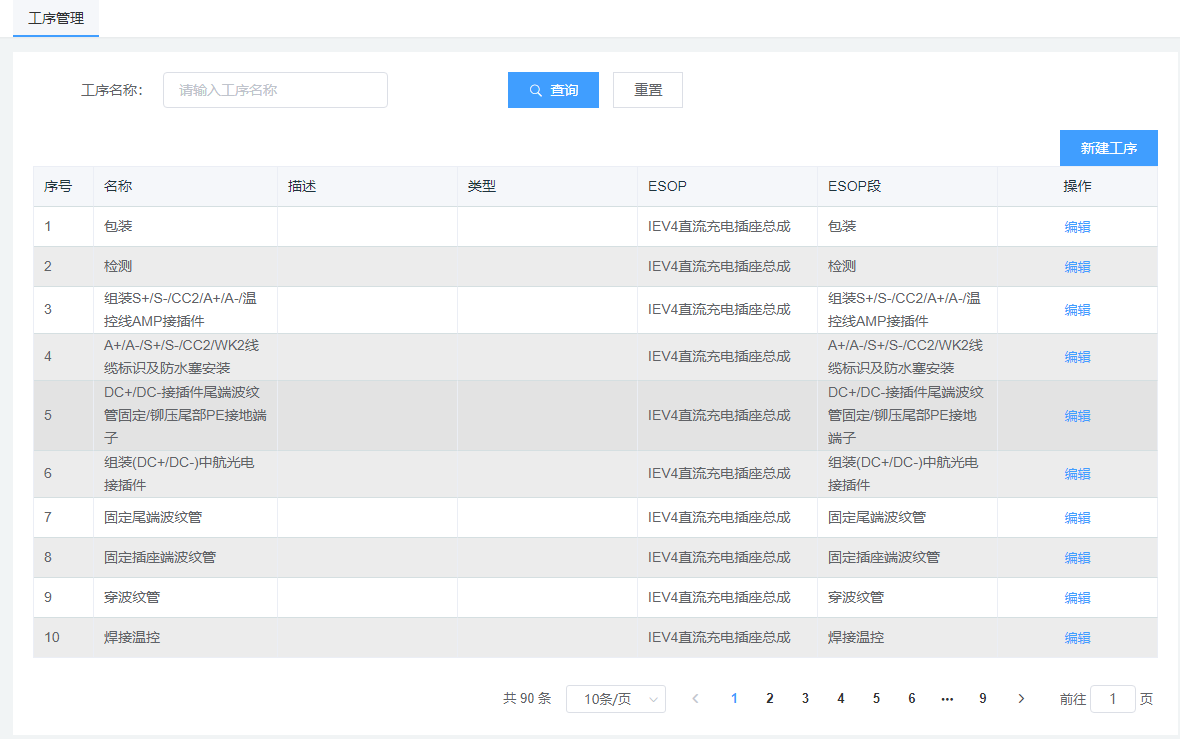Click the 新建工序 button
This screenshot has width=1180, height=739.
1108,148
